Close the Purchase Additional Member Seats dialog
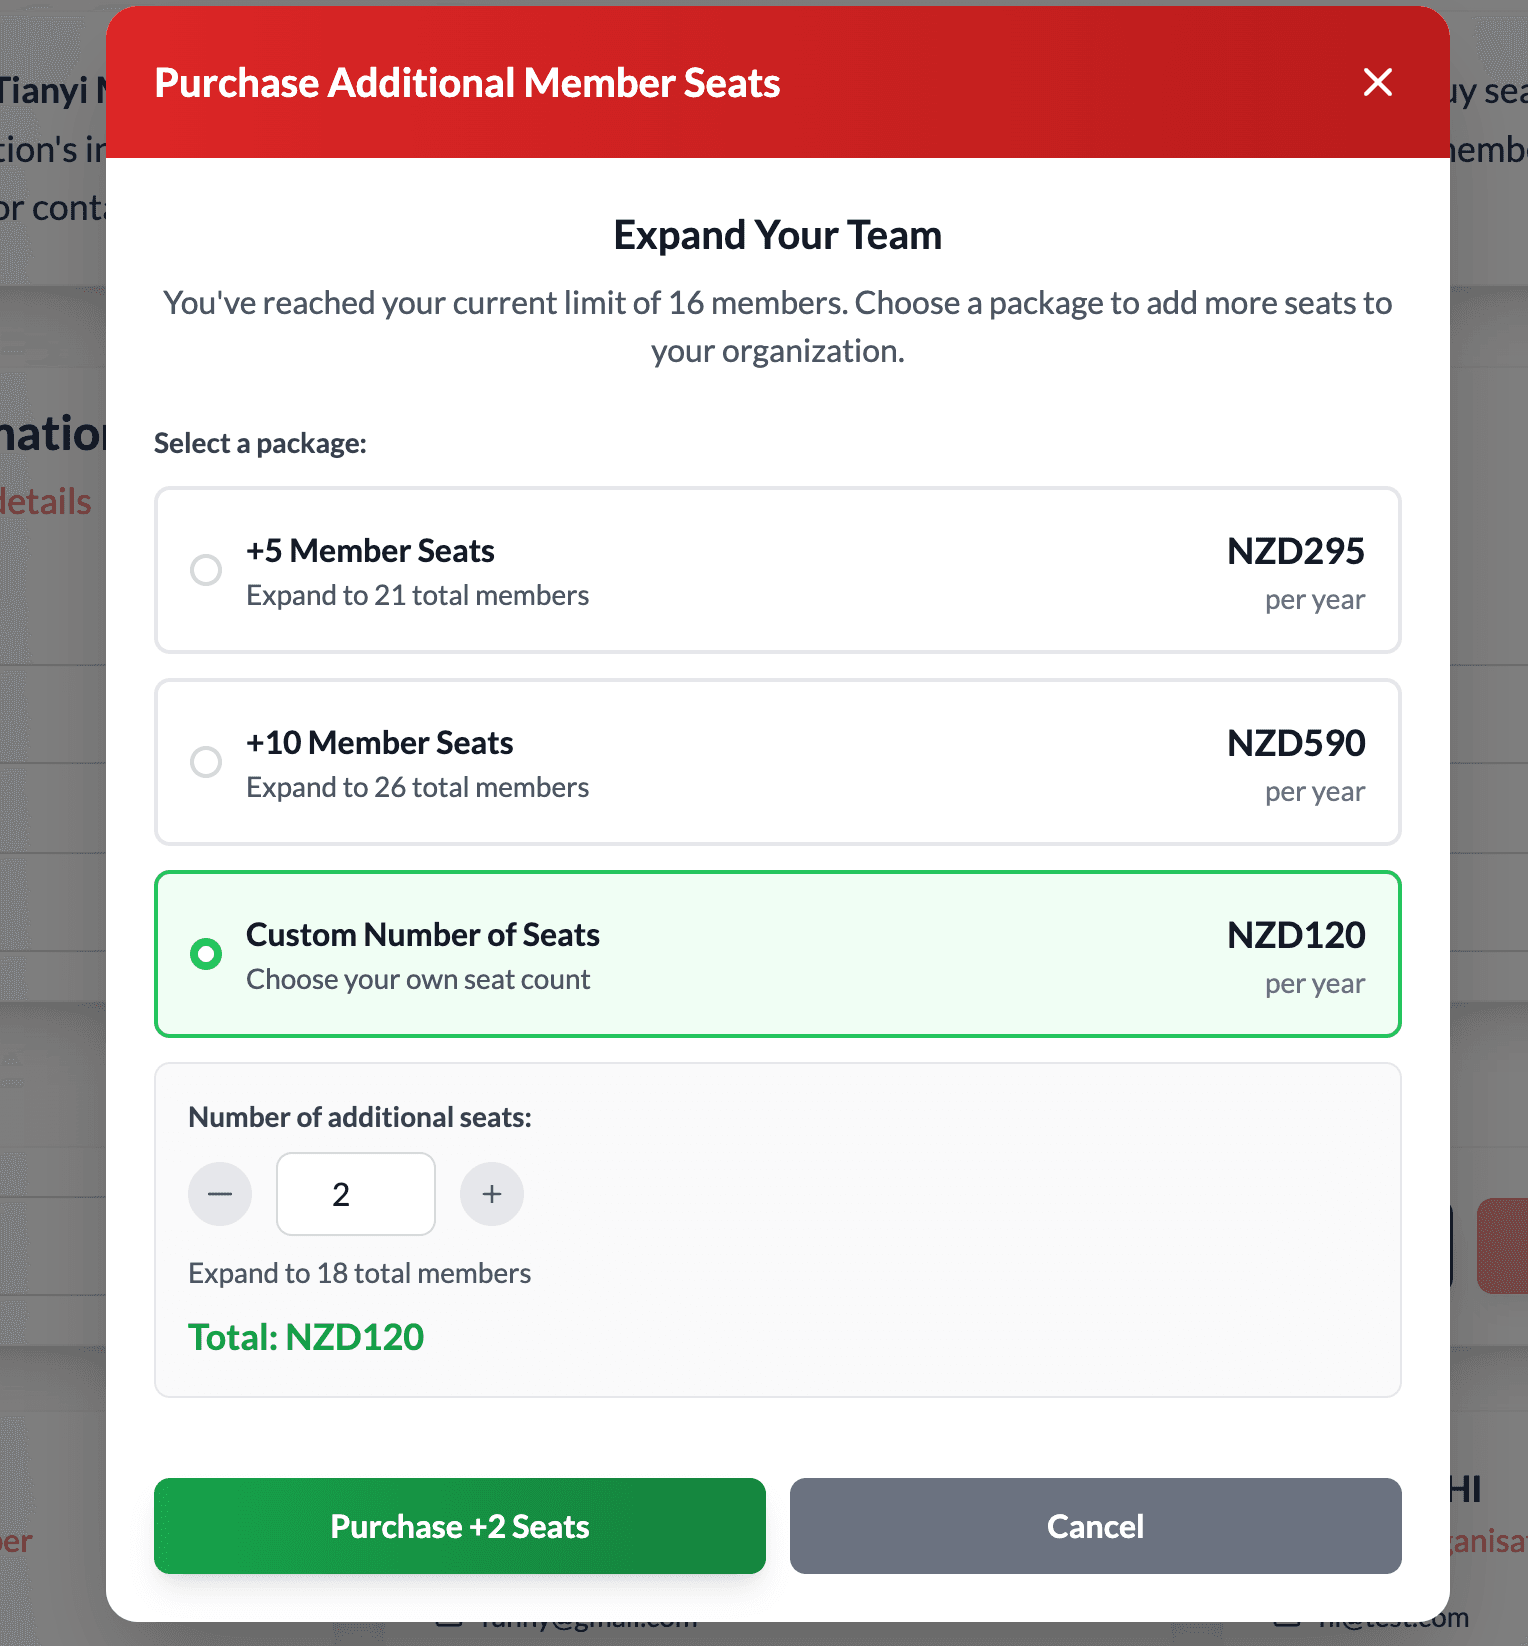This screenshot has height=1646, width=1528. coord(1377,83)
